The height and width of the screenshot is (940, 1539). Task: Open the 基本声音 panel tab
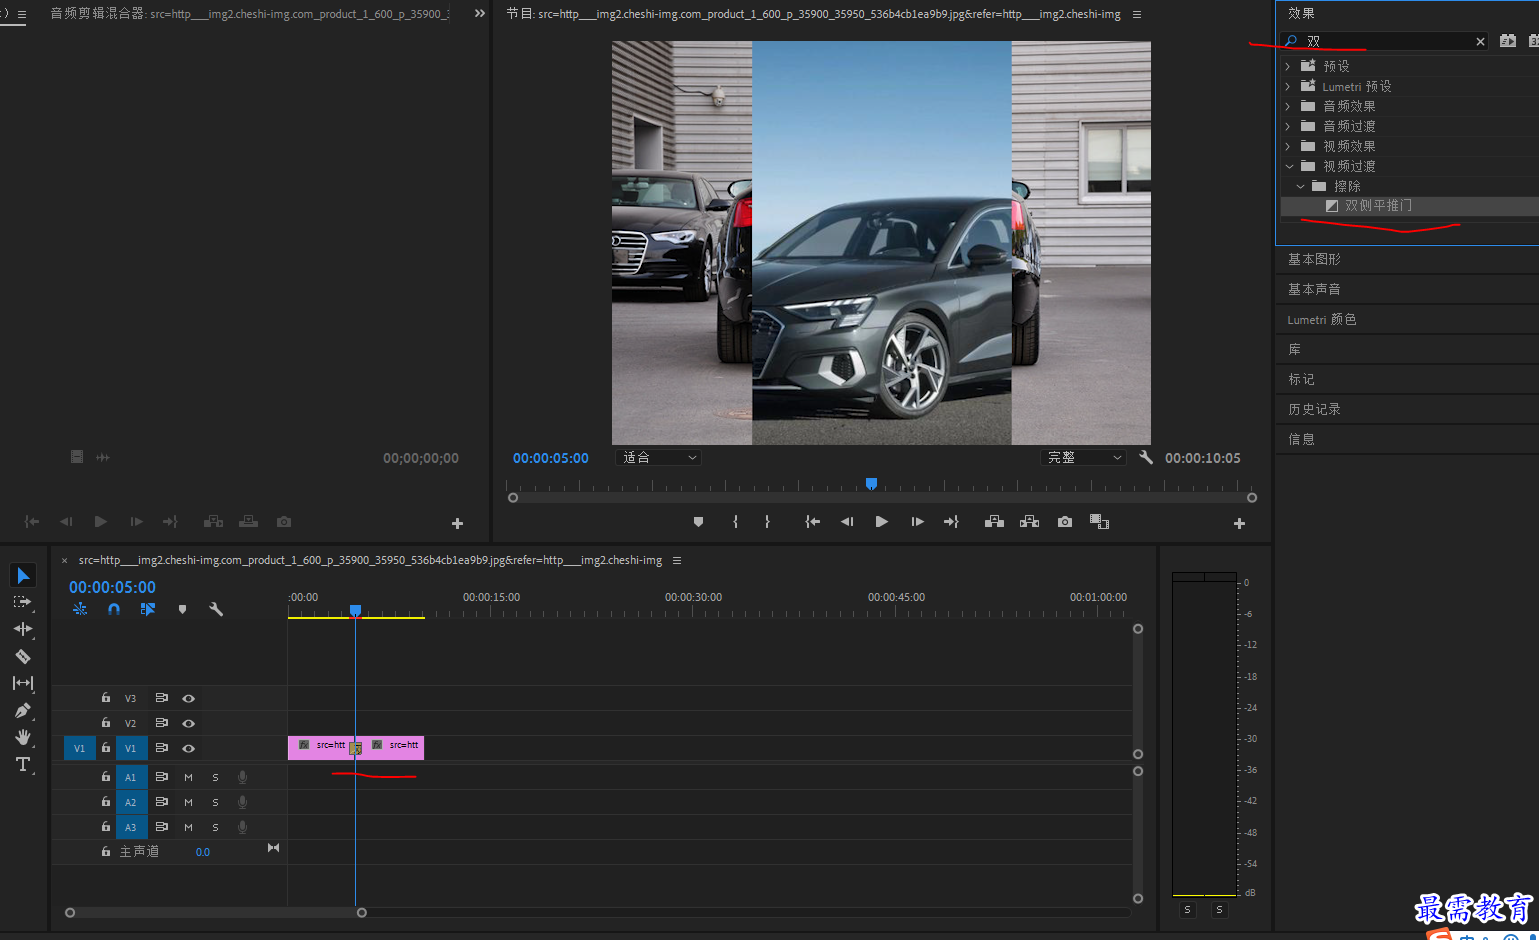(1314, 289)
